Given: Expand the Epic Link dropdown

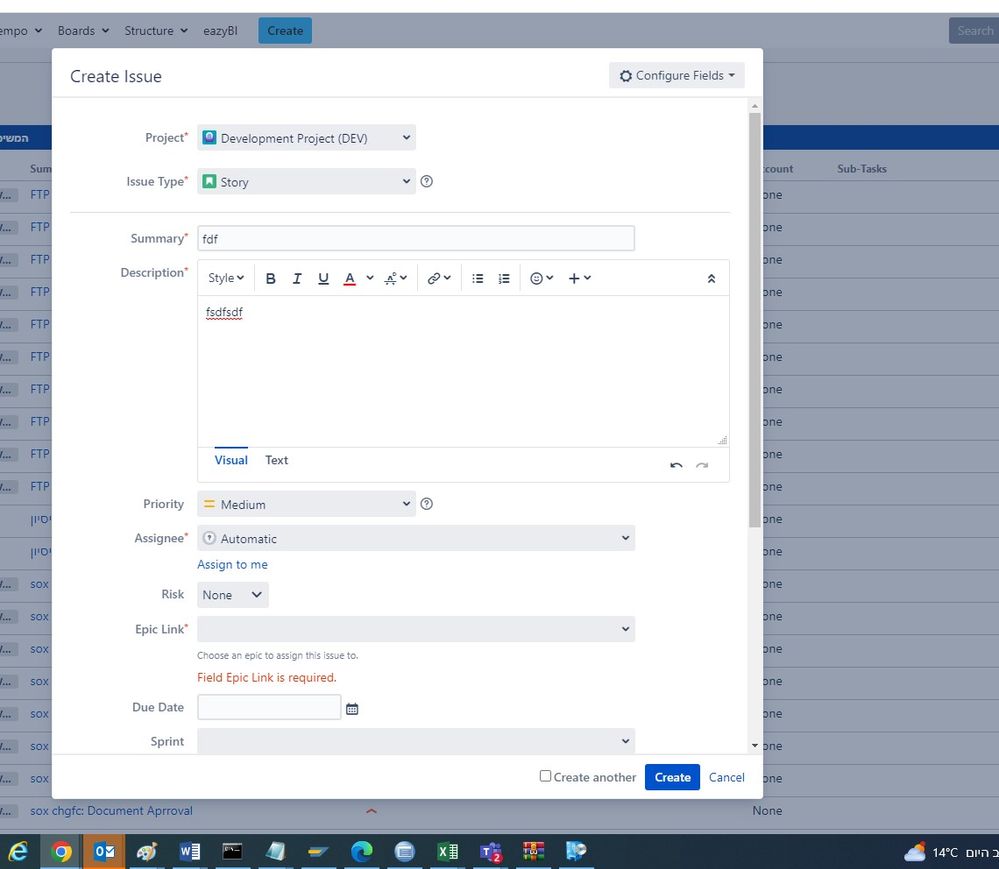Looking at the screenshot, I should 416,629.
